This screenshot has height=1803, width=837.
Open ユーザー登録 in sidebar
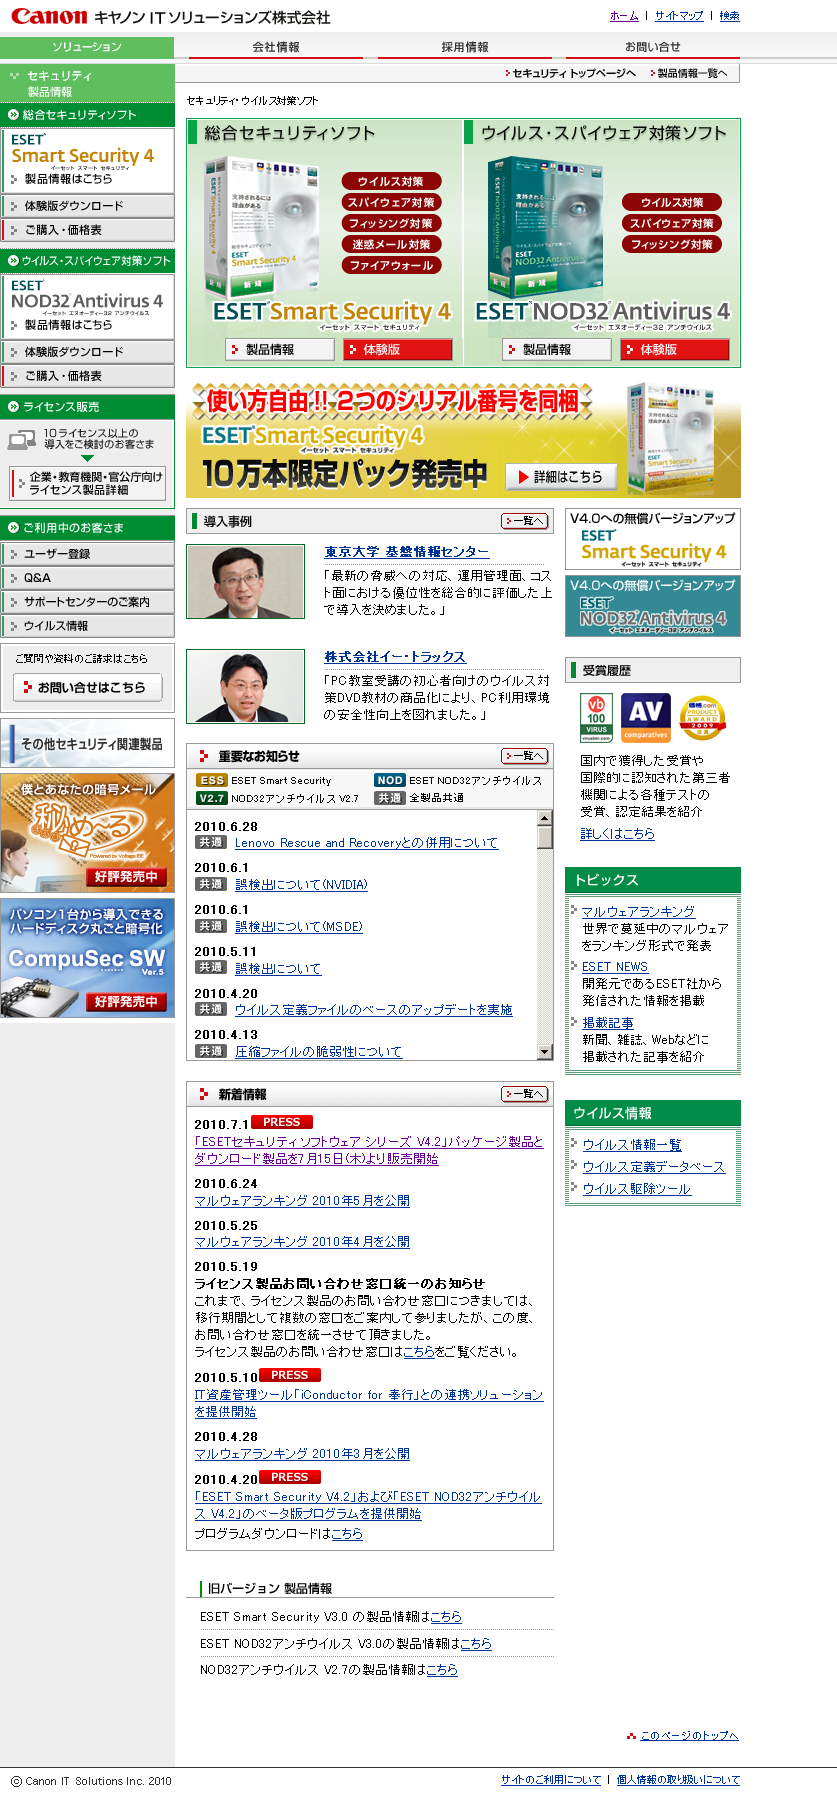pyautogui.click(x=87, y=554)
